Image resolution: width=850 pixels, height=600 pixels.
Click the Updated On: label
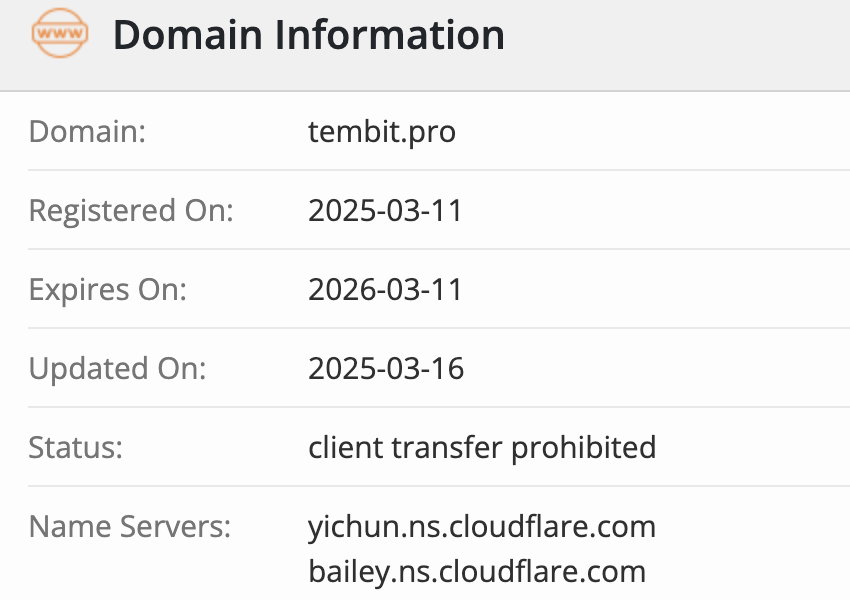[118, 369]
